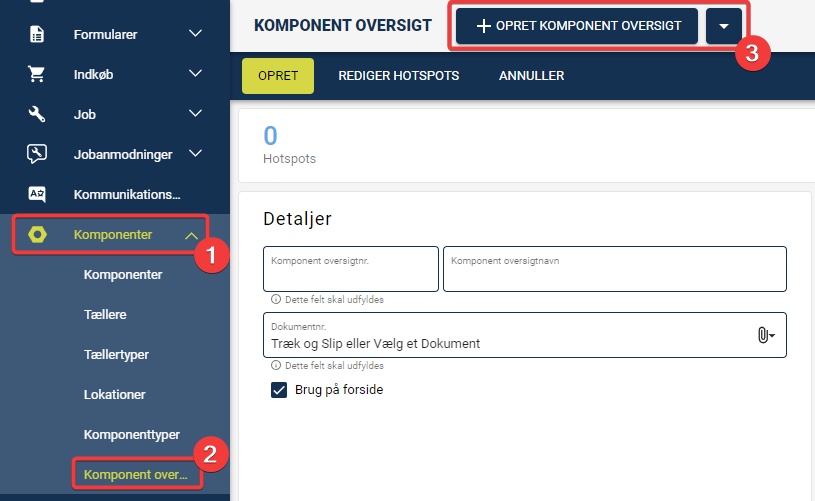Open the Komponenttyper submenu entry
The image size is (815, 501).
[132, 434]
